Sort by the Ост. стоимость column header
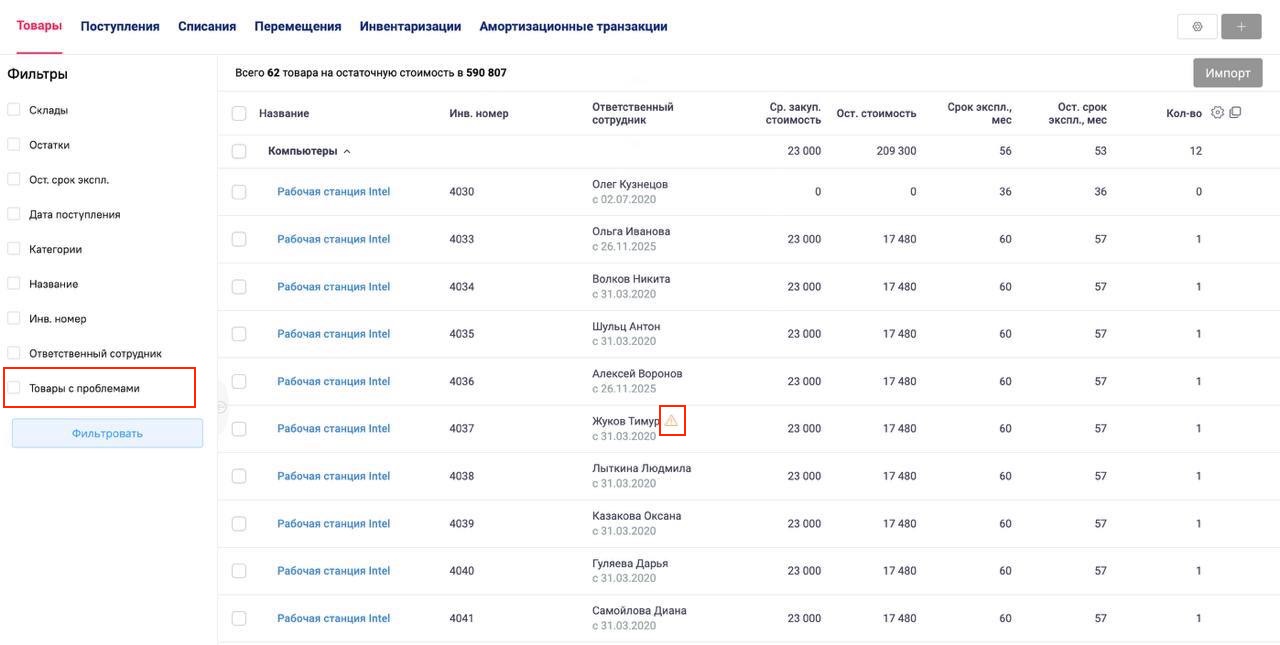This screenshot has height=645, width=1280. click(x=876, y=114)
